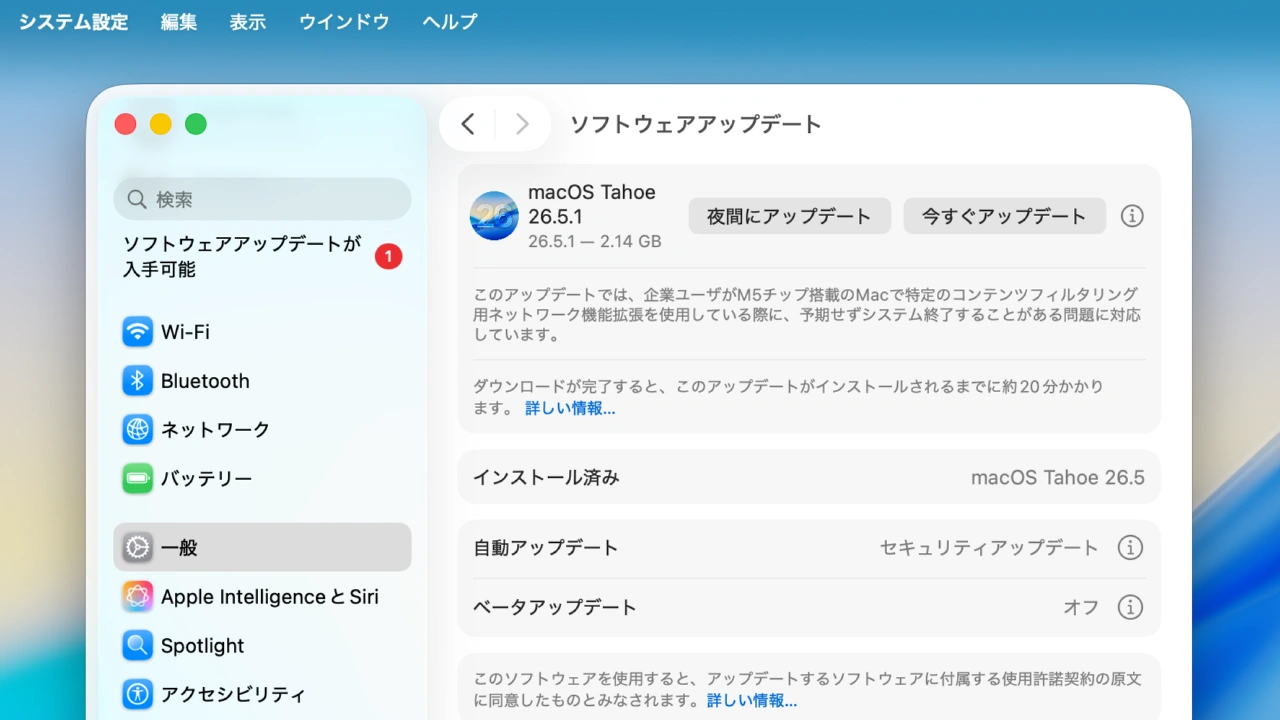The width and height of the screenshot is (1280, 720).
Task: Open the システム設定 menu
Action: (74, 22)
